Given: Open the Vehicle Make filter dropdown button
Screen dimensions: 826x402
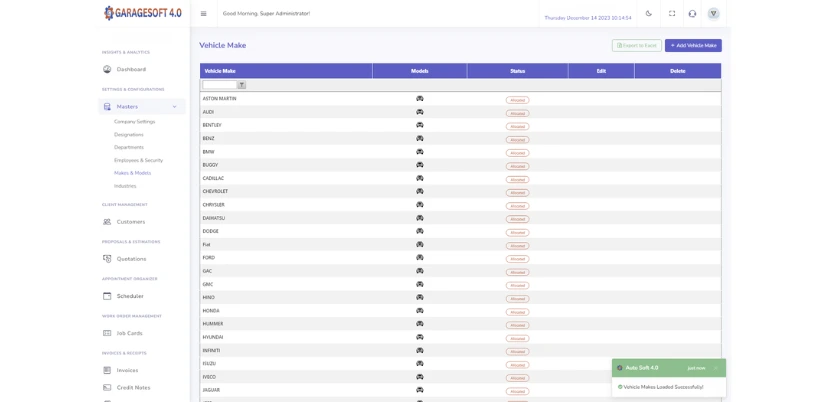Looking at the screenshot, I should click(x=242, y=85).
